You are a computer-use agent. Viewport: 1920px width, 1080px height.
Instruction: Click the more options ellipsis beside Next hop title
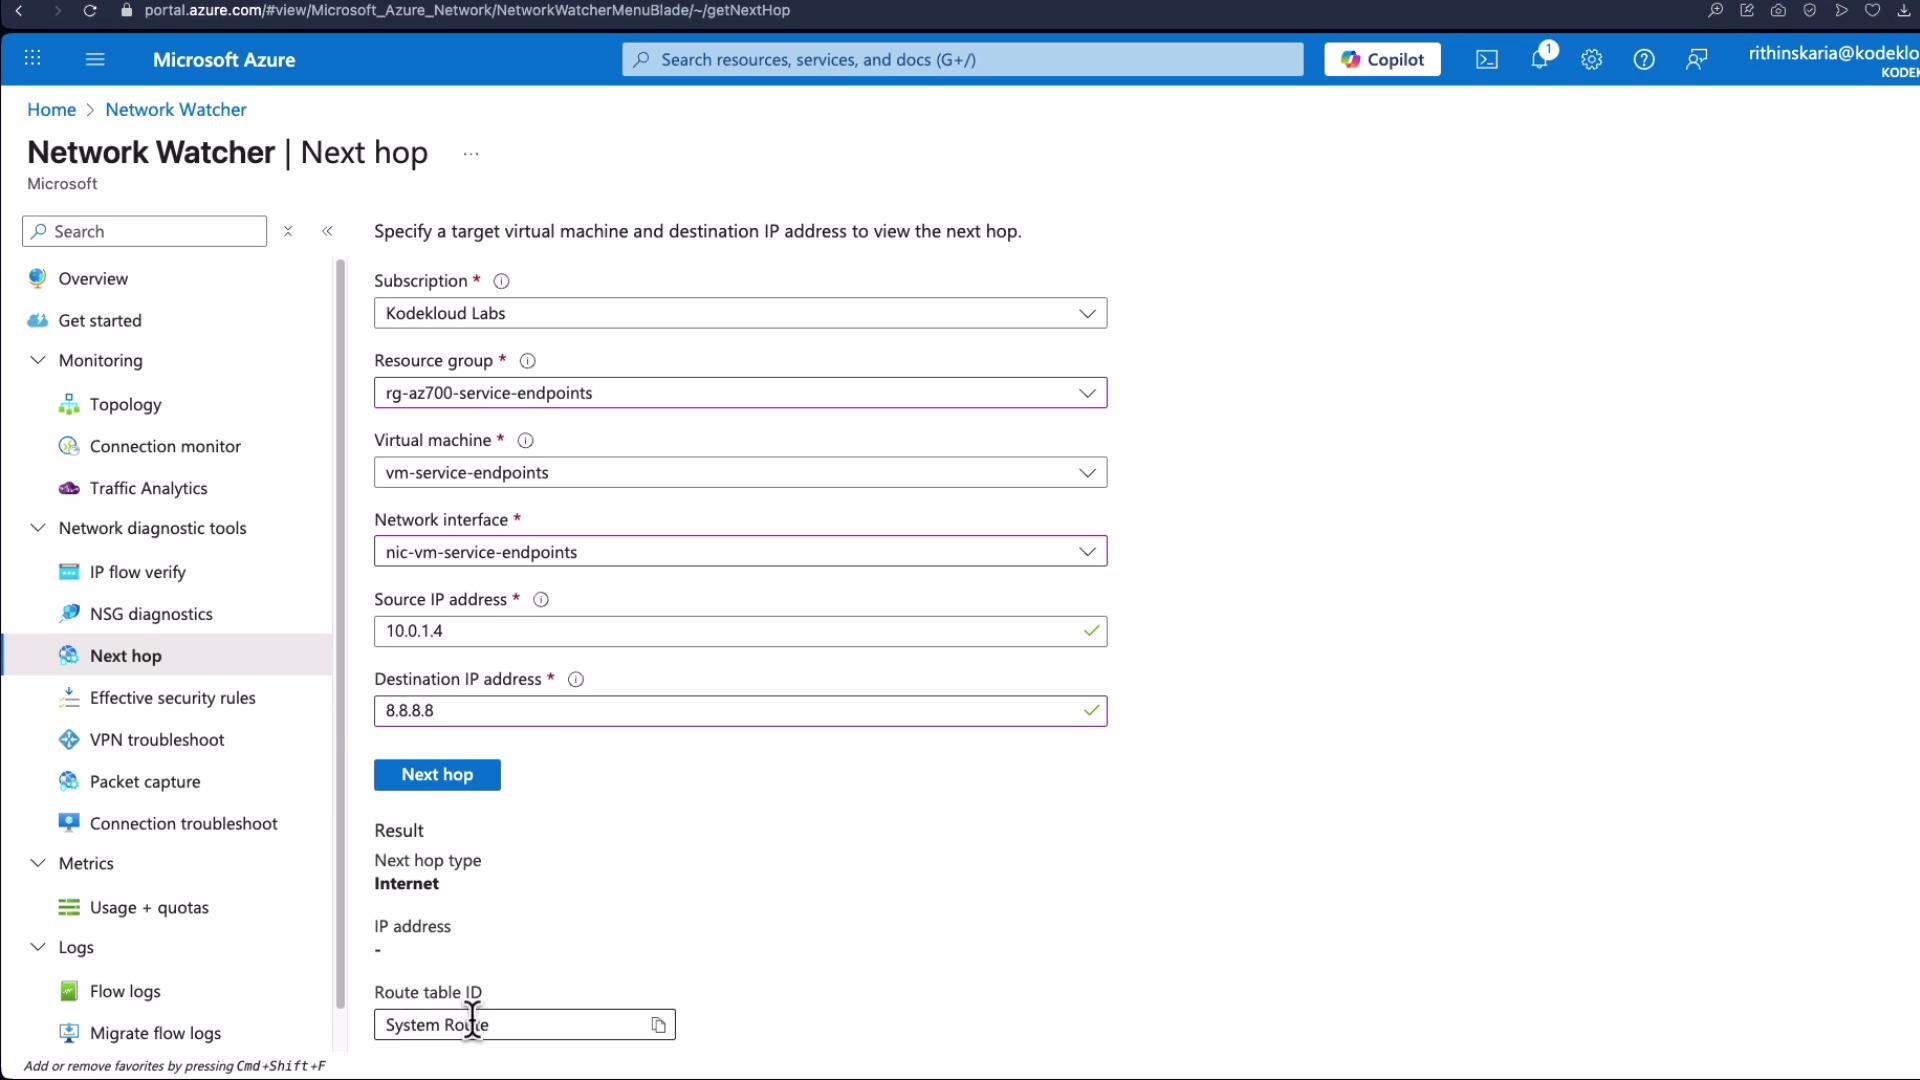471,154
